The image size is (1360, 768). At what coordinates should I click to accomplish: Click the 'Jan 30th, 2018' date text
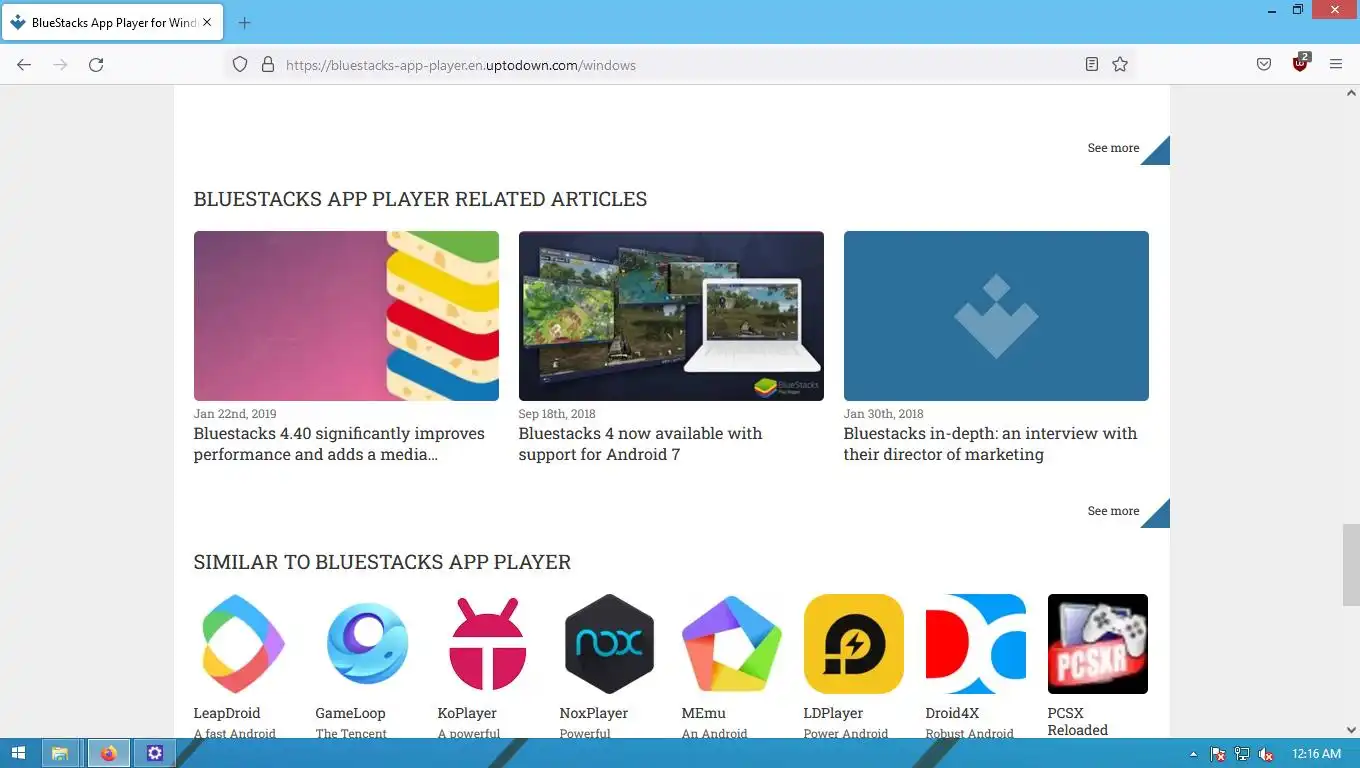tap(884, 414)
